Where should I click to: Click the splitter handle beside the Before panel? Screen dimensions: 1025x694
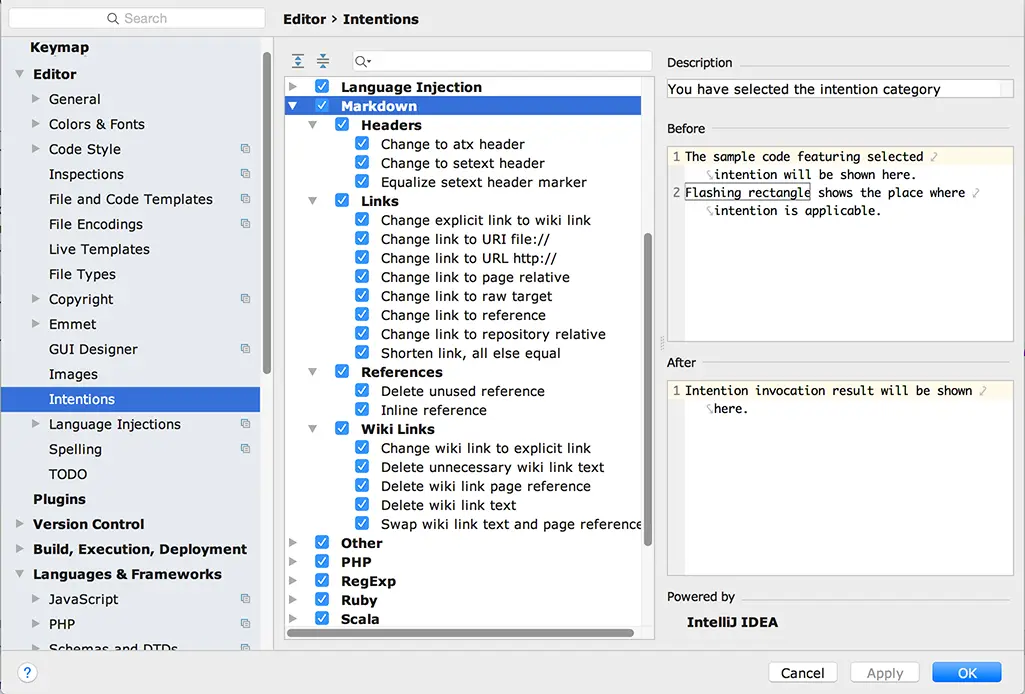pyautogui.click(x=662, y=342)
